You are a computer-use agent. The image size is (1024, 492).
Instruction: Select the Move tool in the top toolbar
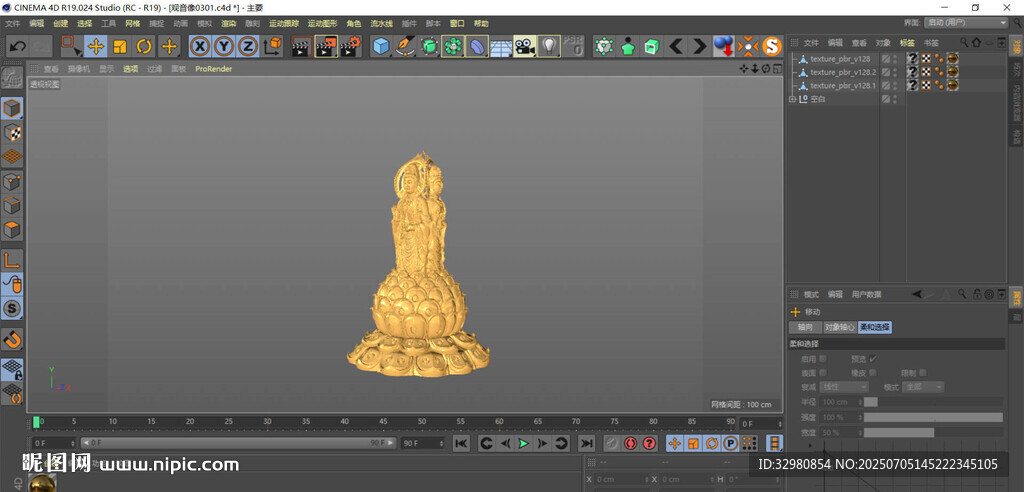coord(95,46)
